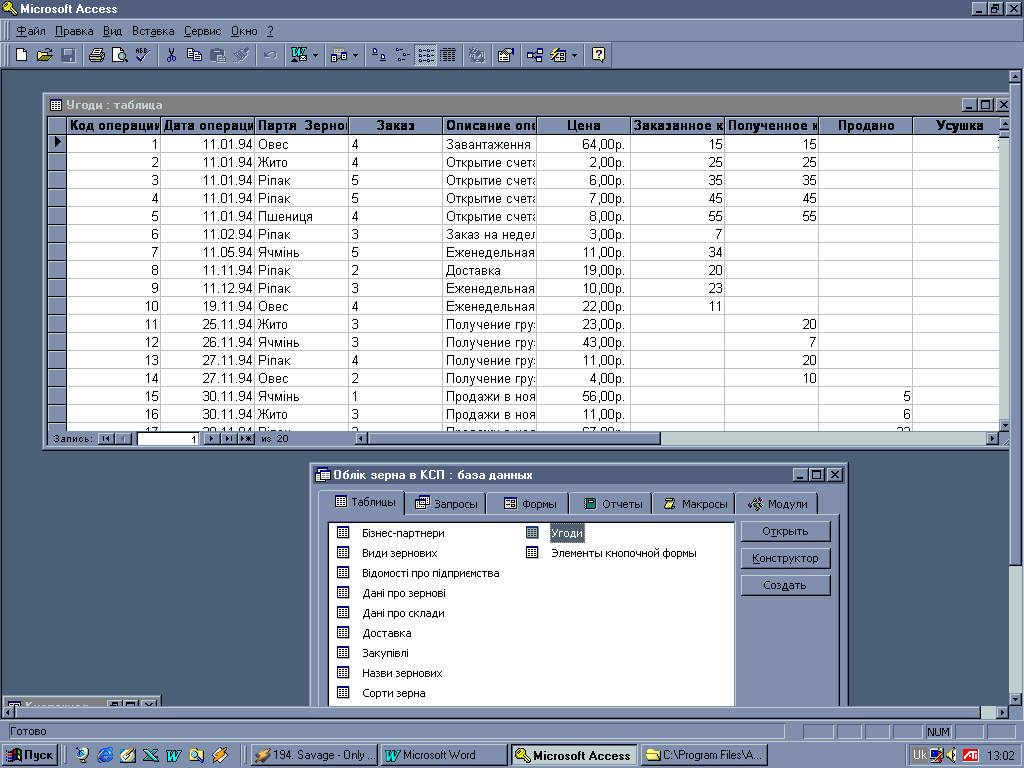Print using the printer toolbar icon

[x=96, y=55]
